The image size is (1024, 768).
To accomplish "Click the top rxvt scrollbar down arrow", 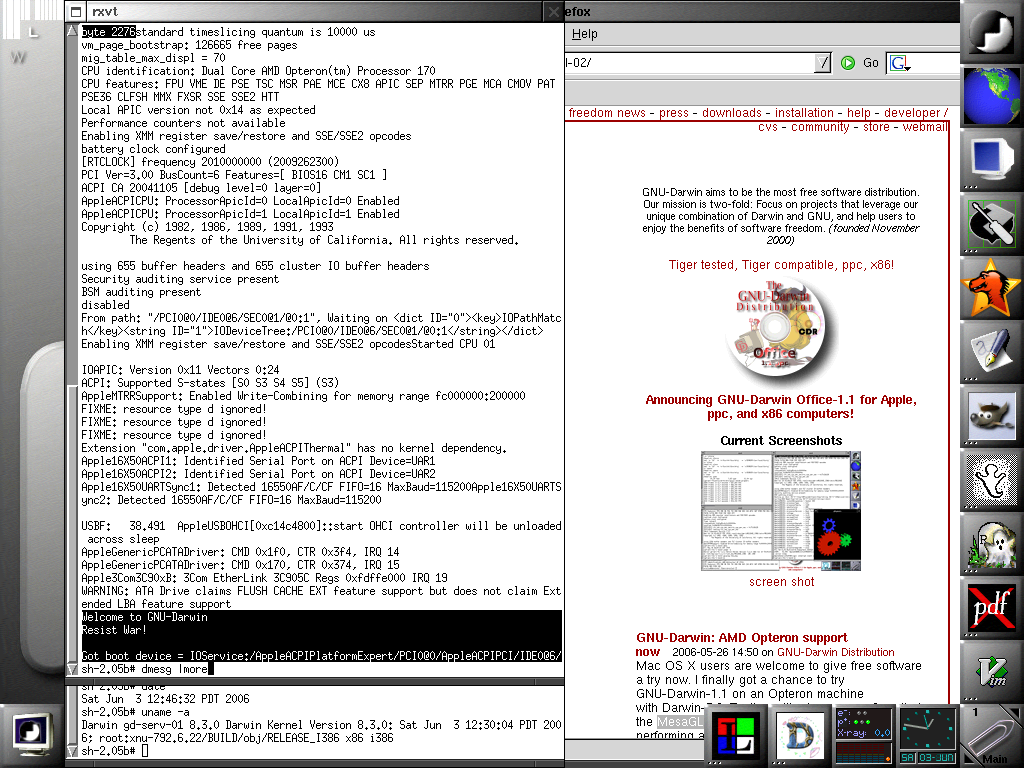I will coord(72,669).
